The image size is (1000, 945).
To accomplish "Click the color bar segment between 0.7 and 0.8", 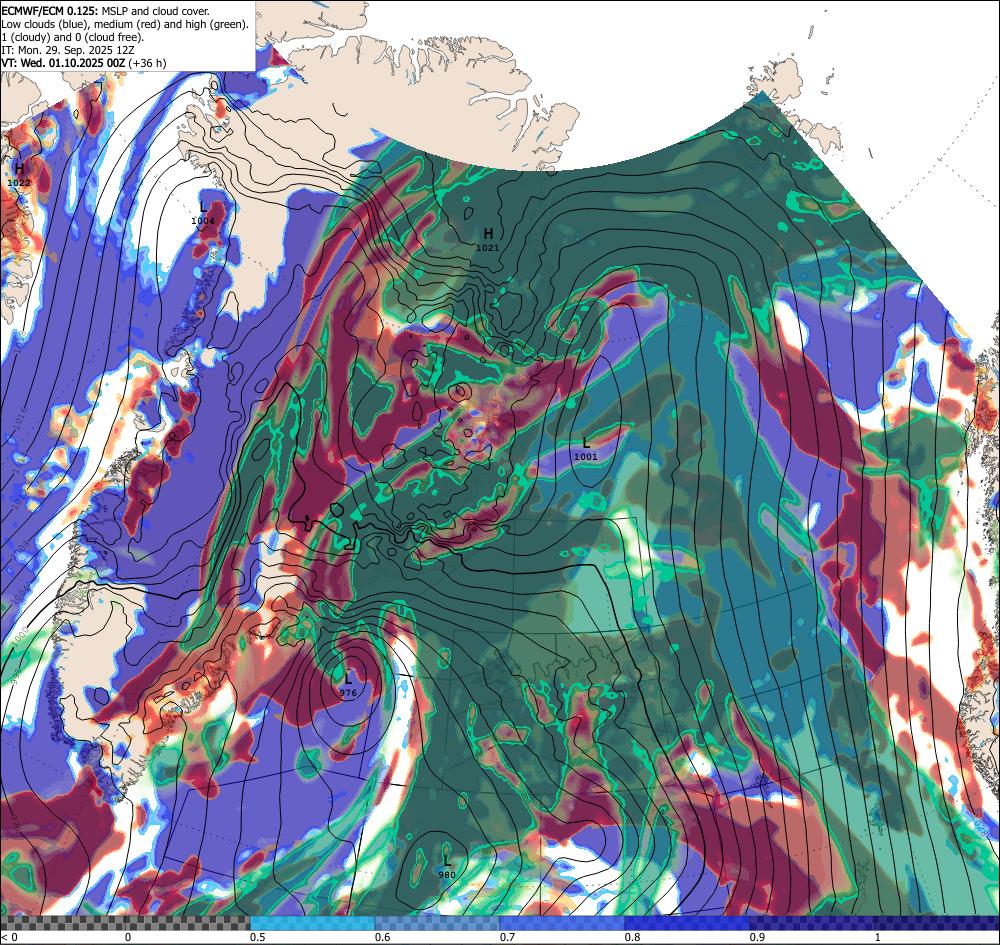I will coord(562,923).
